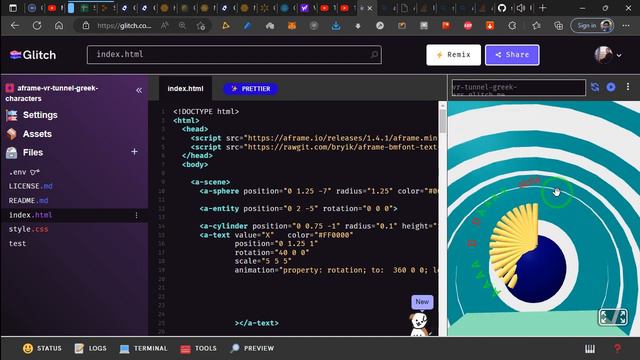The width and height of the screenshot is (640, 360).
Task: Click the a-scene tag on line 9
Action: [210, 182]
